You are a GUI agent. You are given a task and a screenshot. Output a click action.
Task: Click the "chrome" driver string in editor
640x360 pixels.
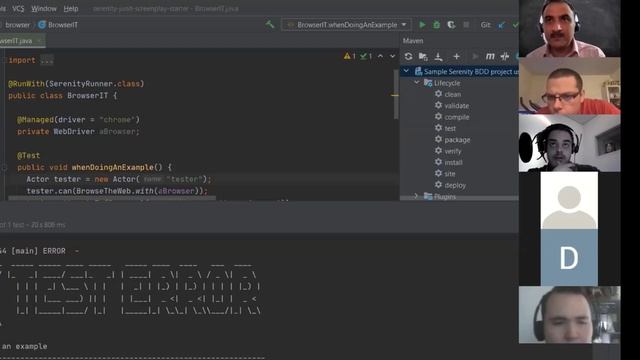tap(117, 120)
